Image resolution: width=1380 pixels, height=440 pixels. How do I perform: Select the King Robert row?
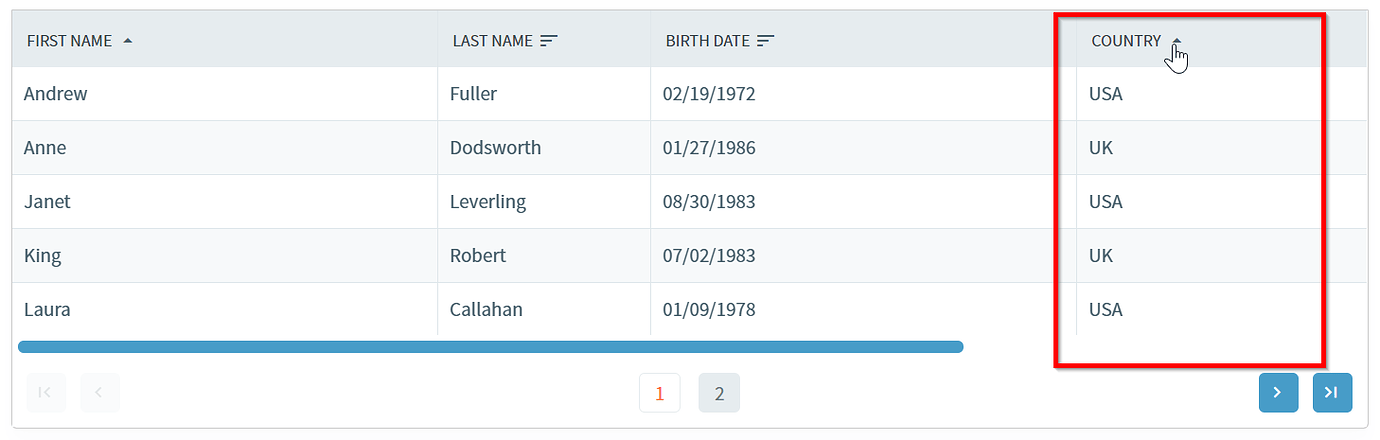[x=690, y=256]
